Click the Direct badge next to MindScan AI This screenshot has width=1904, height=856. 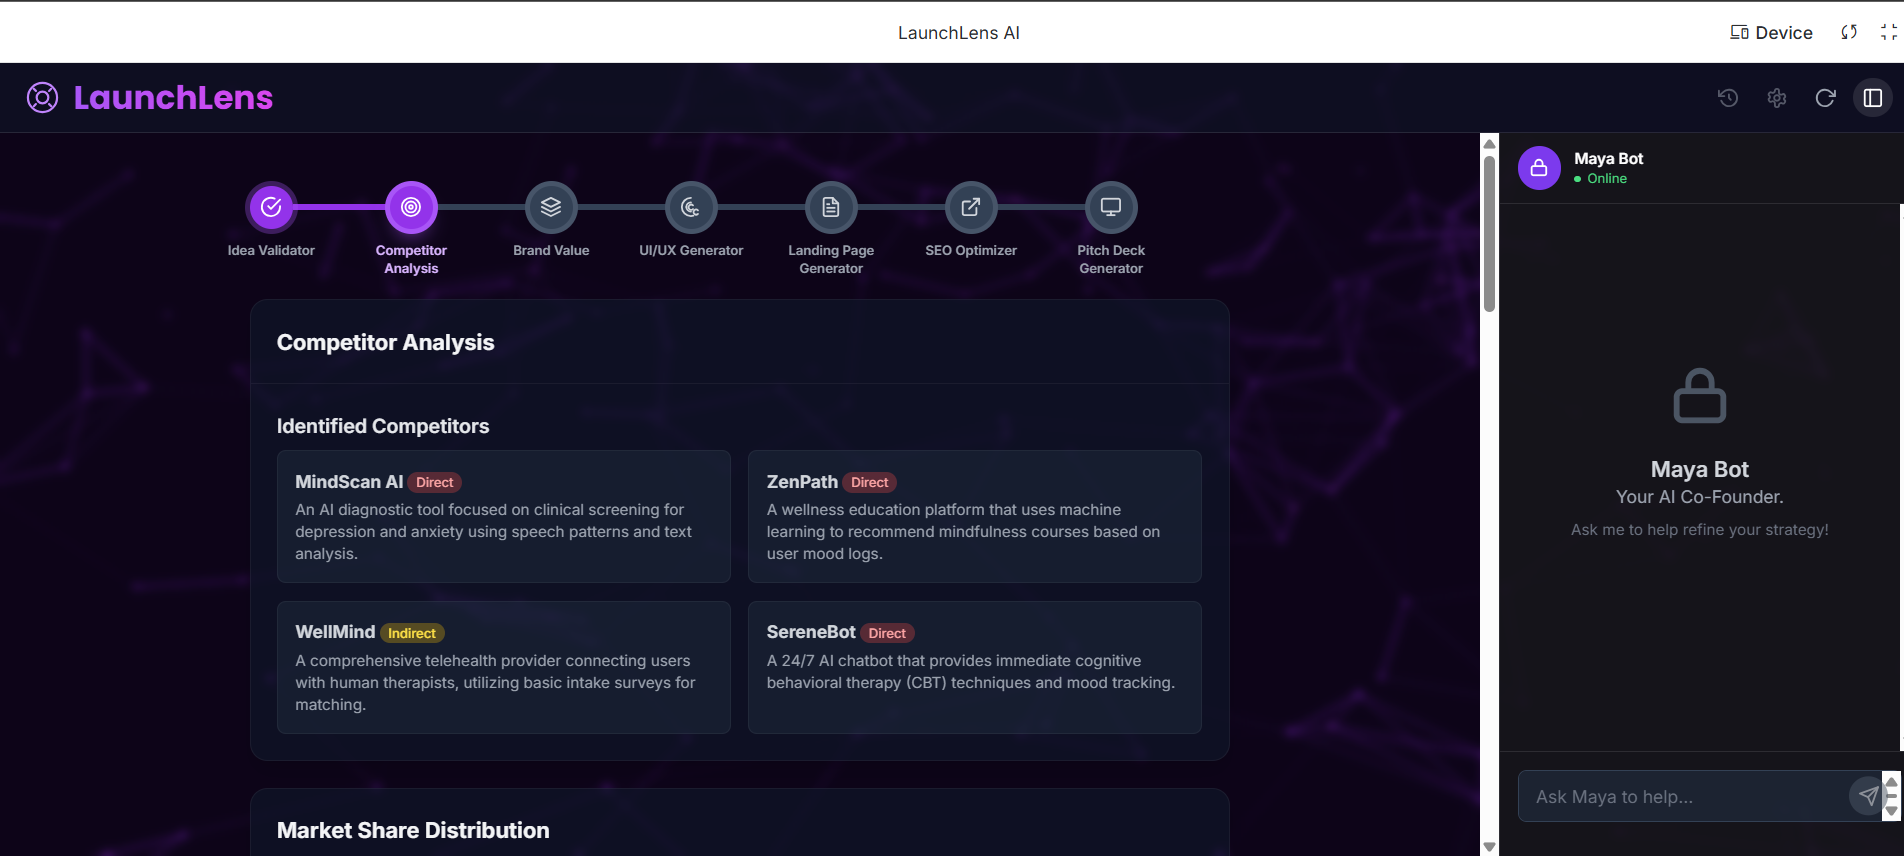click(435, 482)
